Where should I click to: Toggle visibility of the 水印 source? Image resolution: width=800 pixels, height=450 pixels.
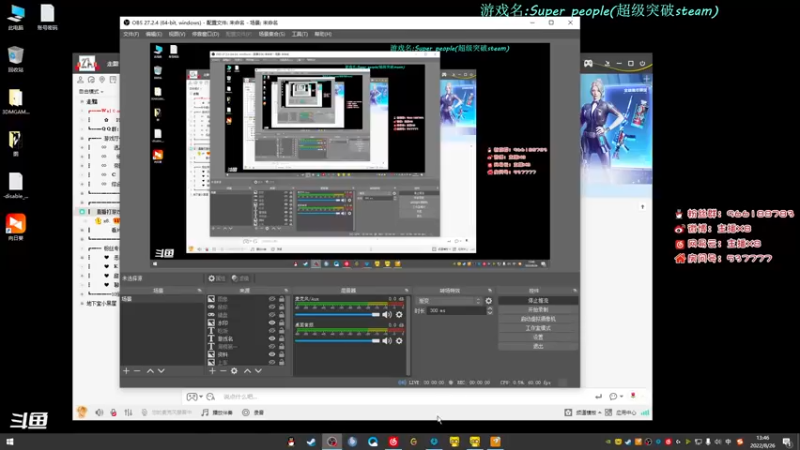[x=272, y=322]
